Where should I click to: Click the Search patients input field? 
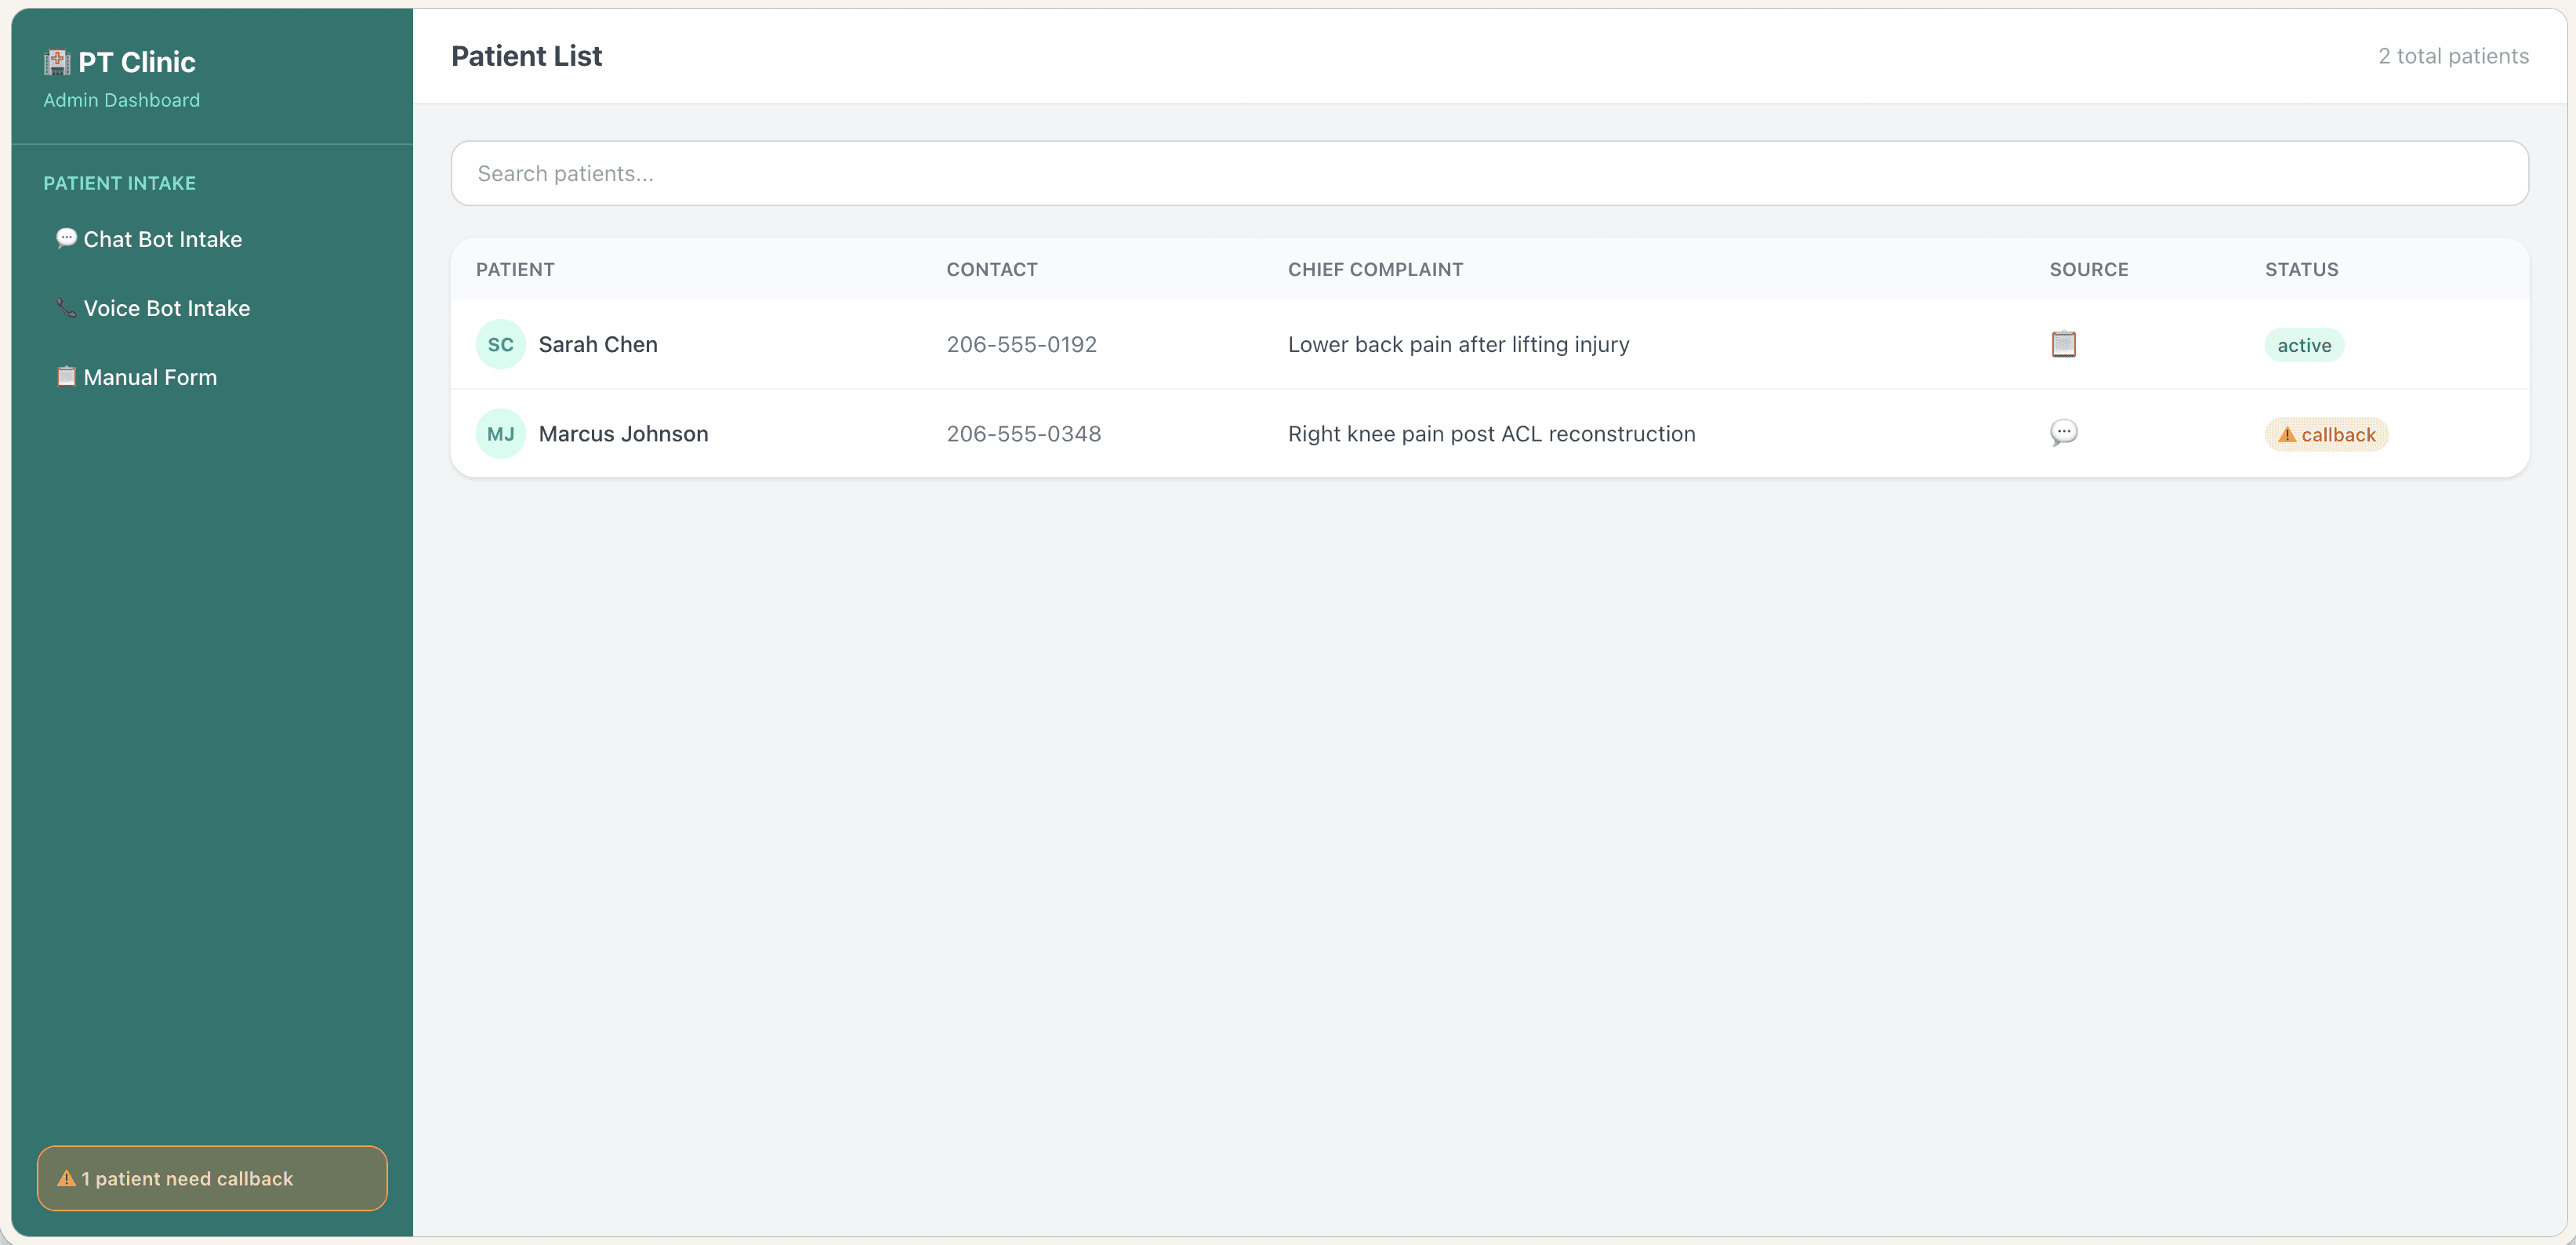point(1489,173)
